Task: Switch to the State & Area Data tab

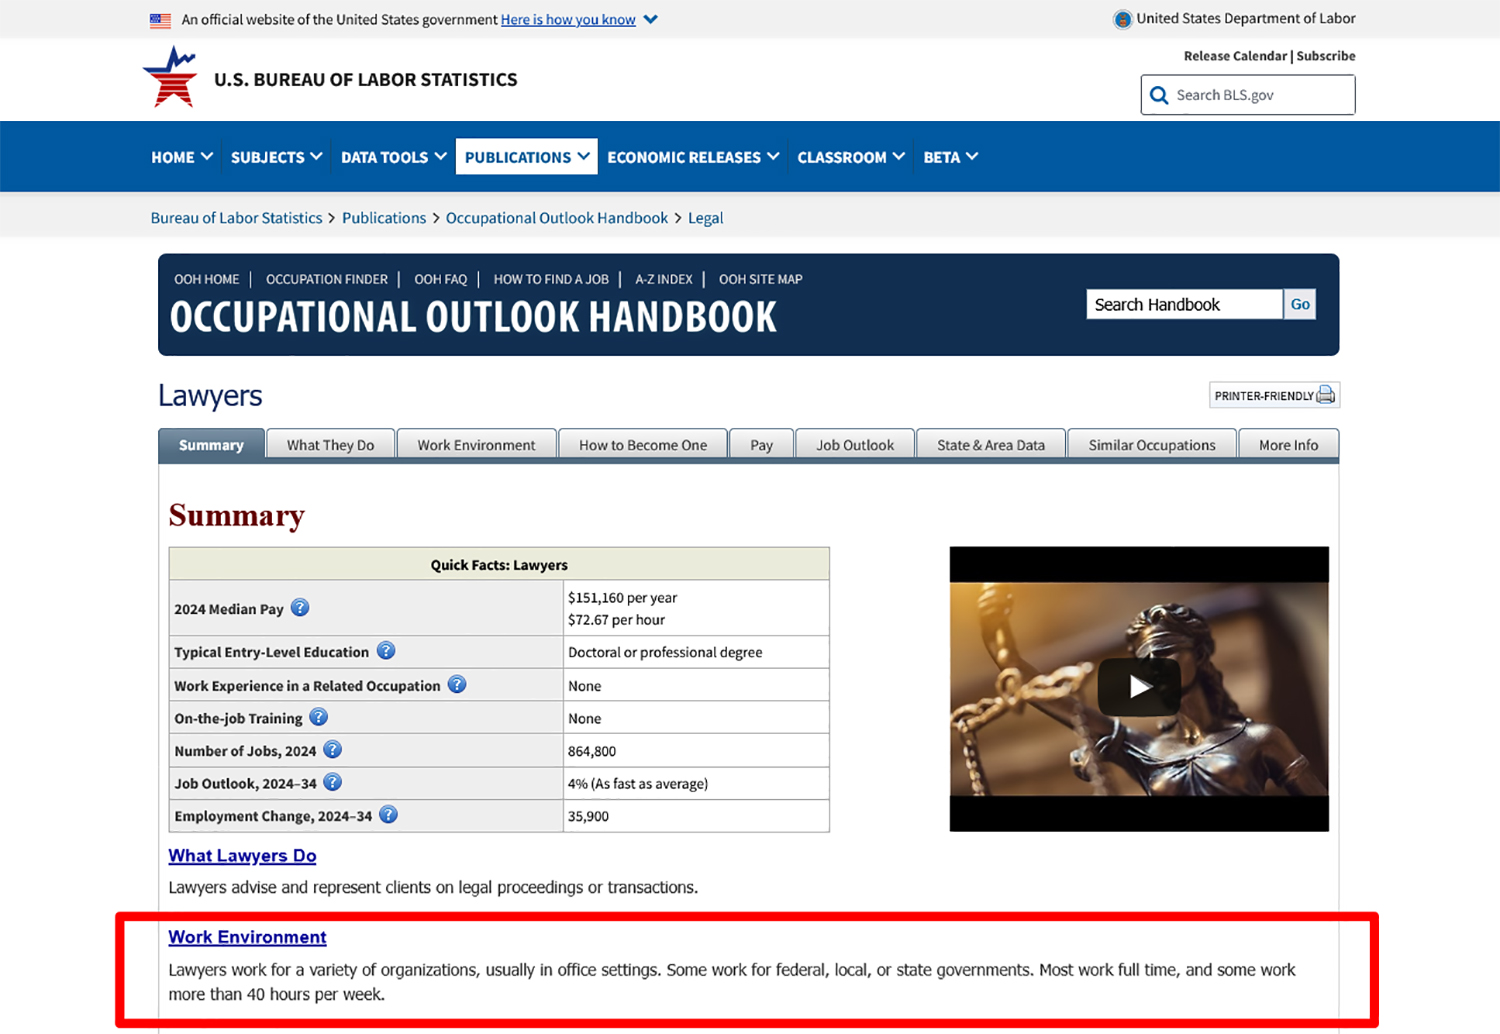Action: [990, 444]
